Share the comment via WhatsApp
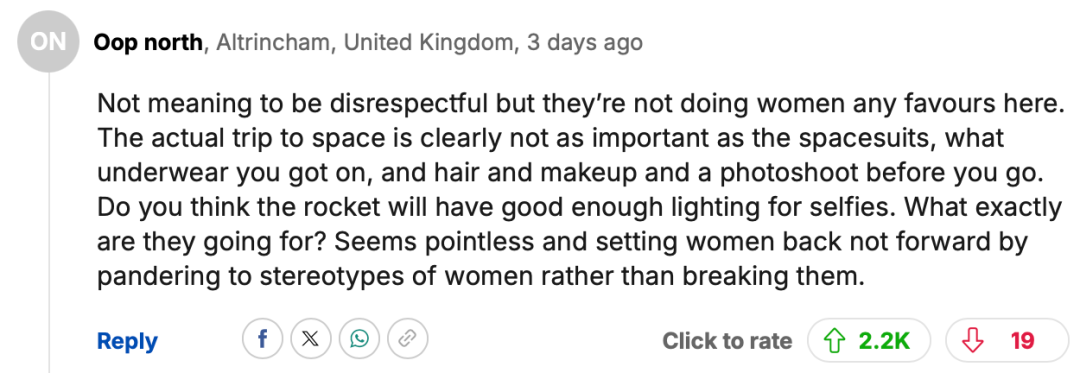 pyautogui.click(x=359, y=339)
